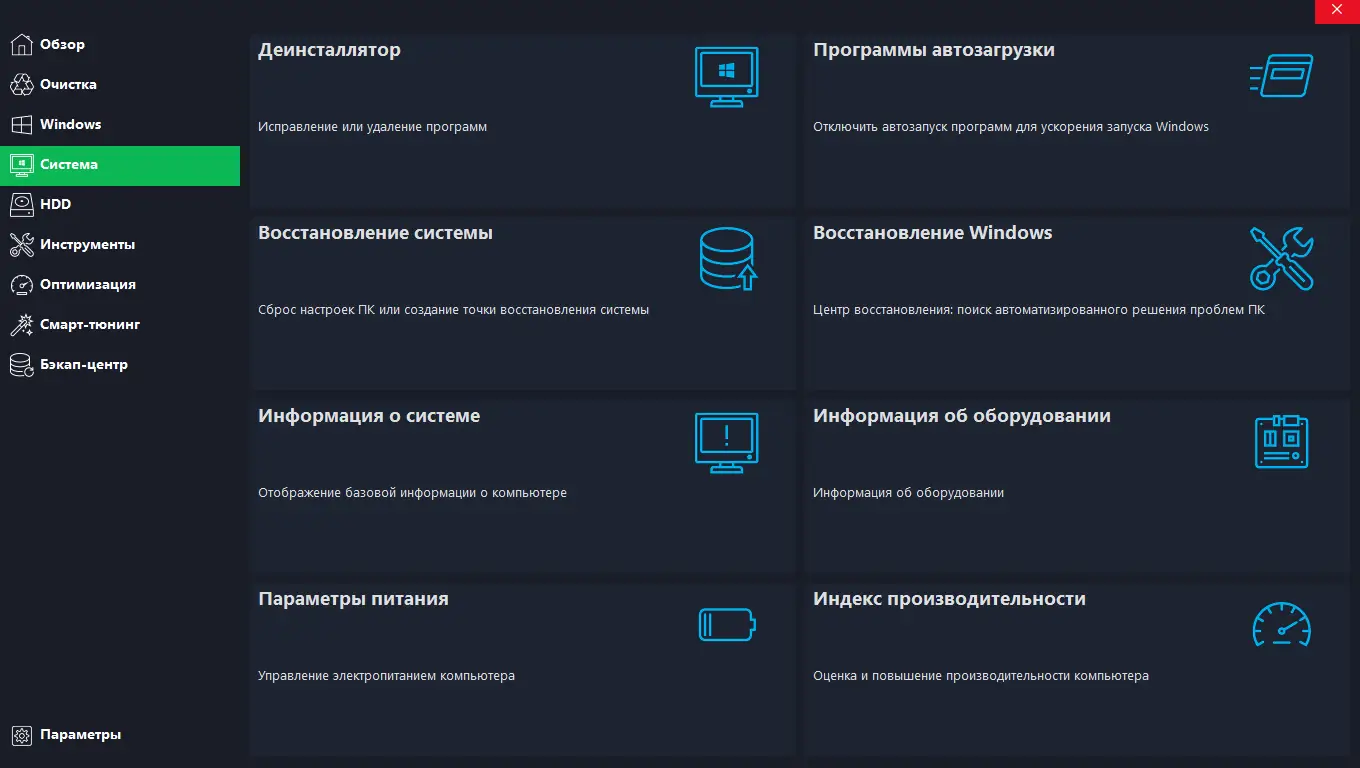Screen dimensions: 1360x768
Task: Click description about отключить автозапуск программ
Action: tap(1011, 127)
